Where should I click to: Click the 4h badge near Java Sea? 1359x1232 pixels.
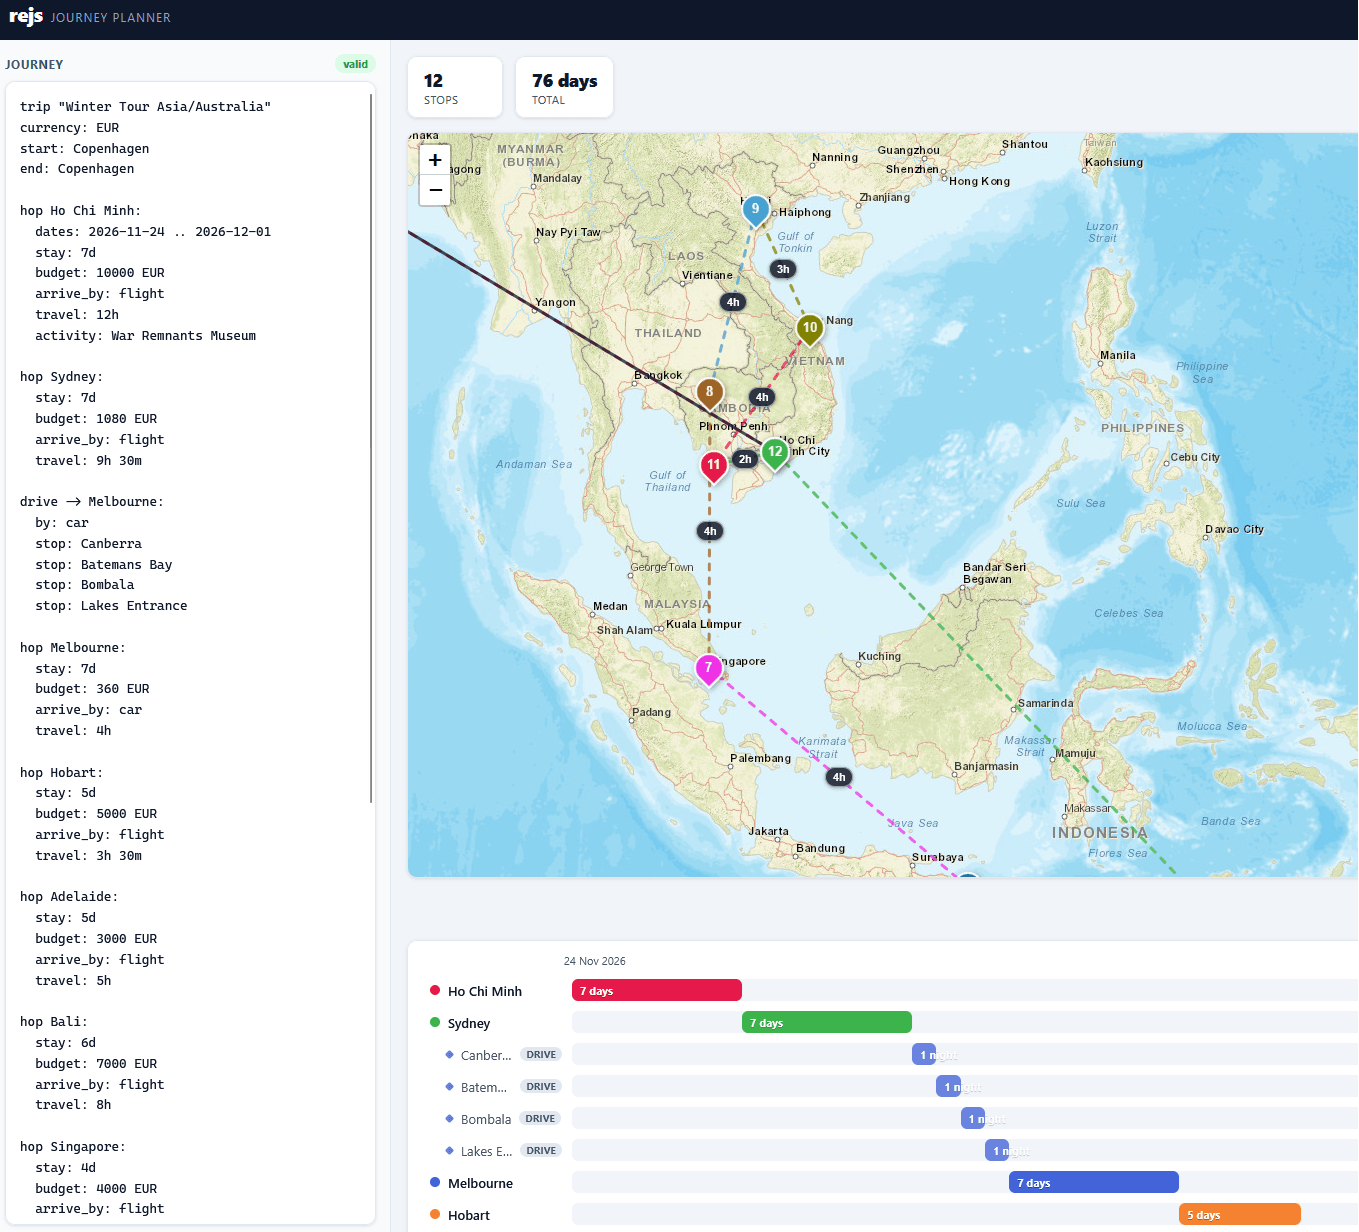coord(839,777)
